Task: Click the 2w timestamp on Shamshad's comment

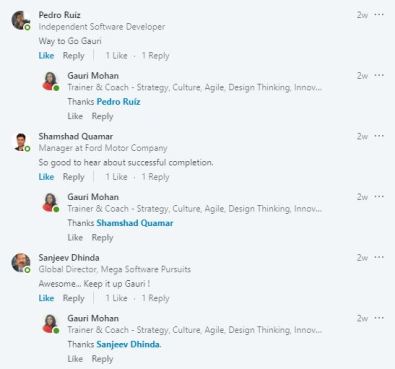Action: (x=362, y=136)
